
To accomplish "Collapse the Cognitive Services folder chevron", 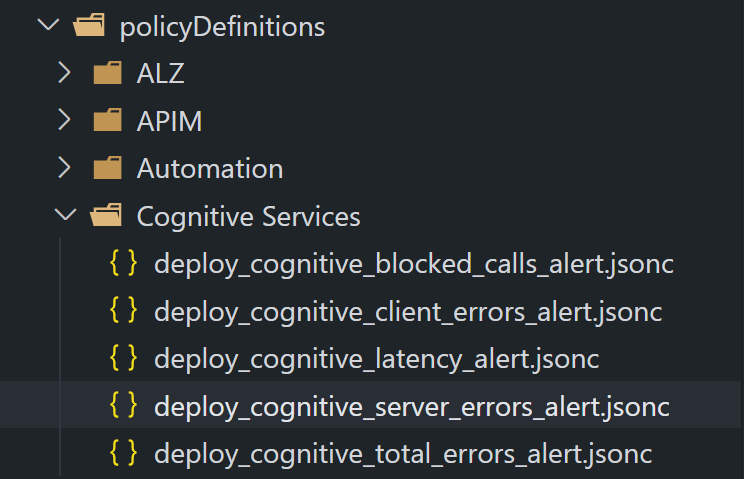I will (65, 214).
